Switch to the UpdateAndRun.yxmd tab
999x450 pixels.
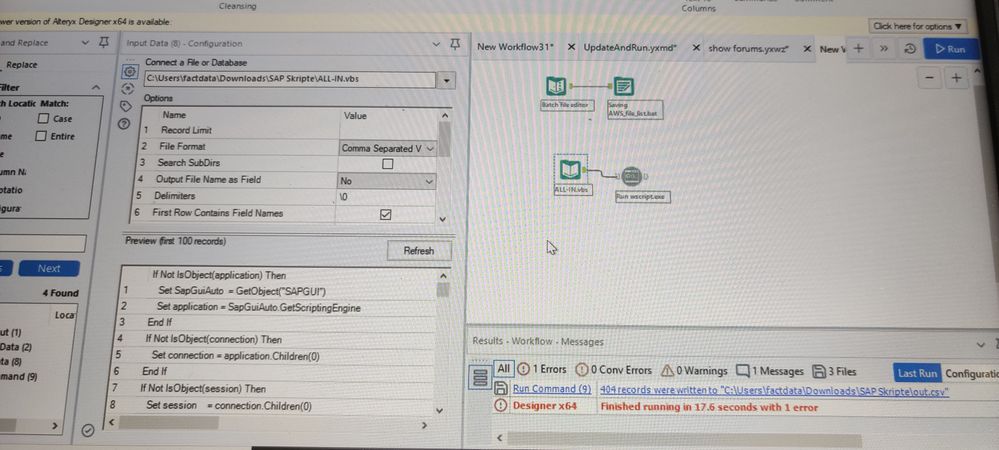(x=630, y=48)
